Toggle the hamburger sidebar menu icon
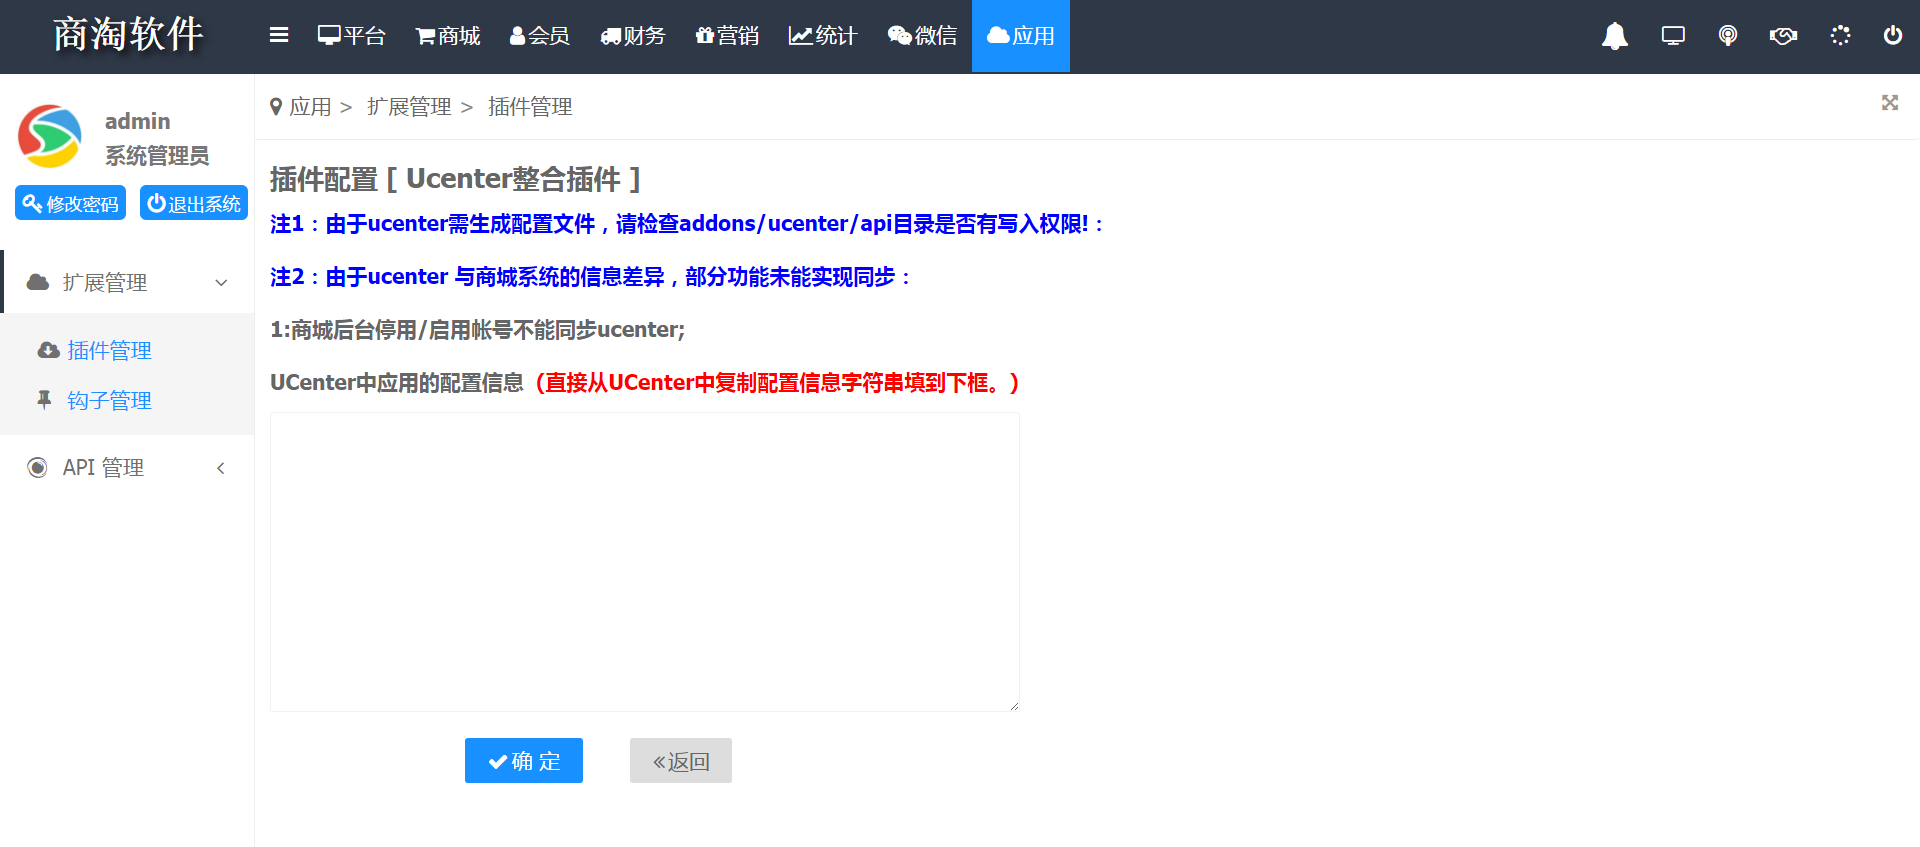 [279, 36]
